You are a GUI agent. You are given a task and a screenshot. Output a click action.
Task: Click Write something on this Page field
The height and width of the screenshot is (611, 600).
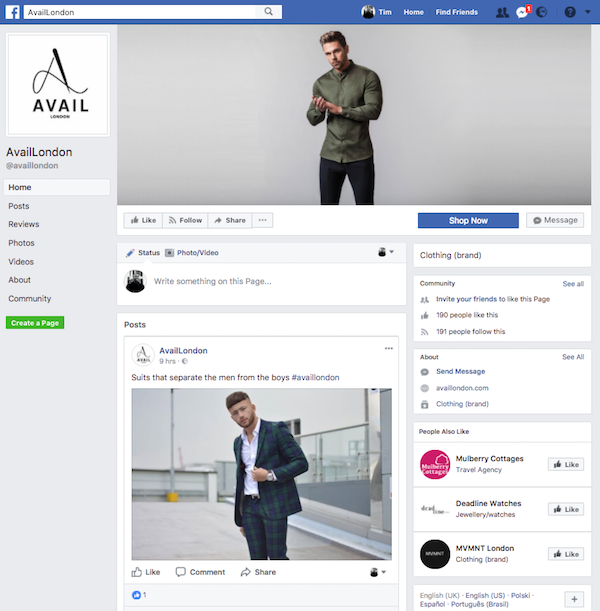pos(212,281)
